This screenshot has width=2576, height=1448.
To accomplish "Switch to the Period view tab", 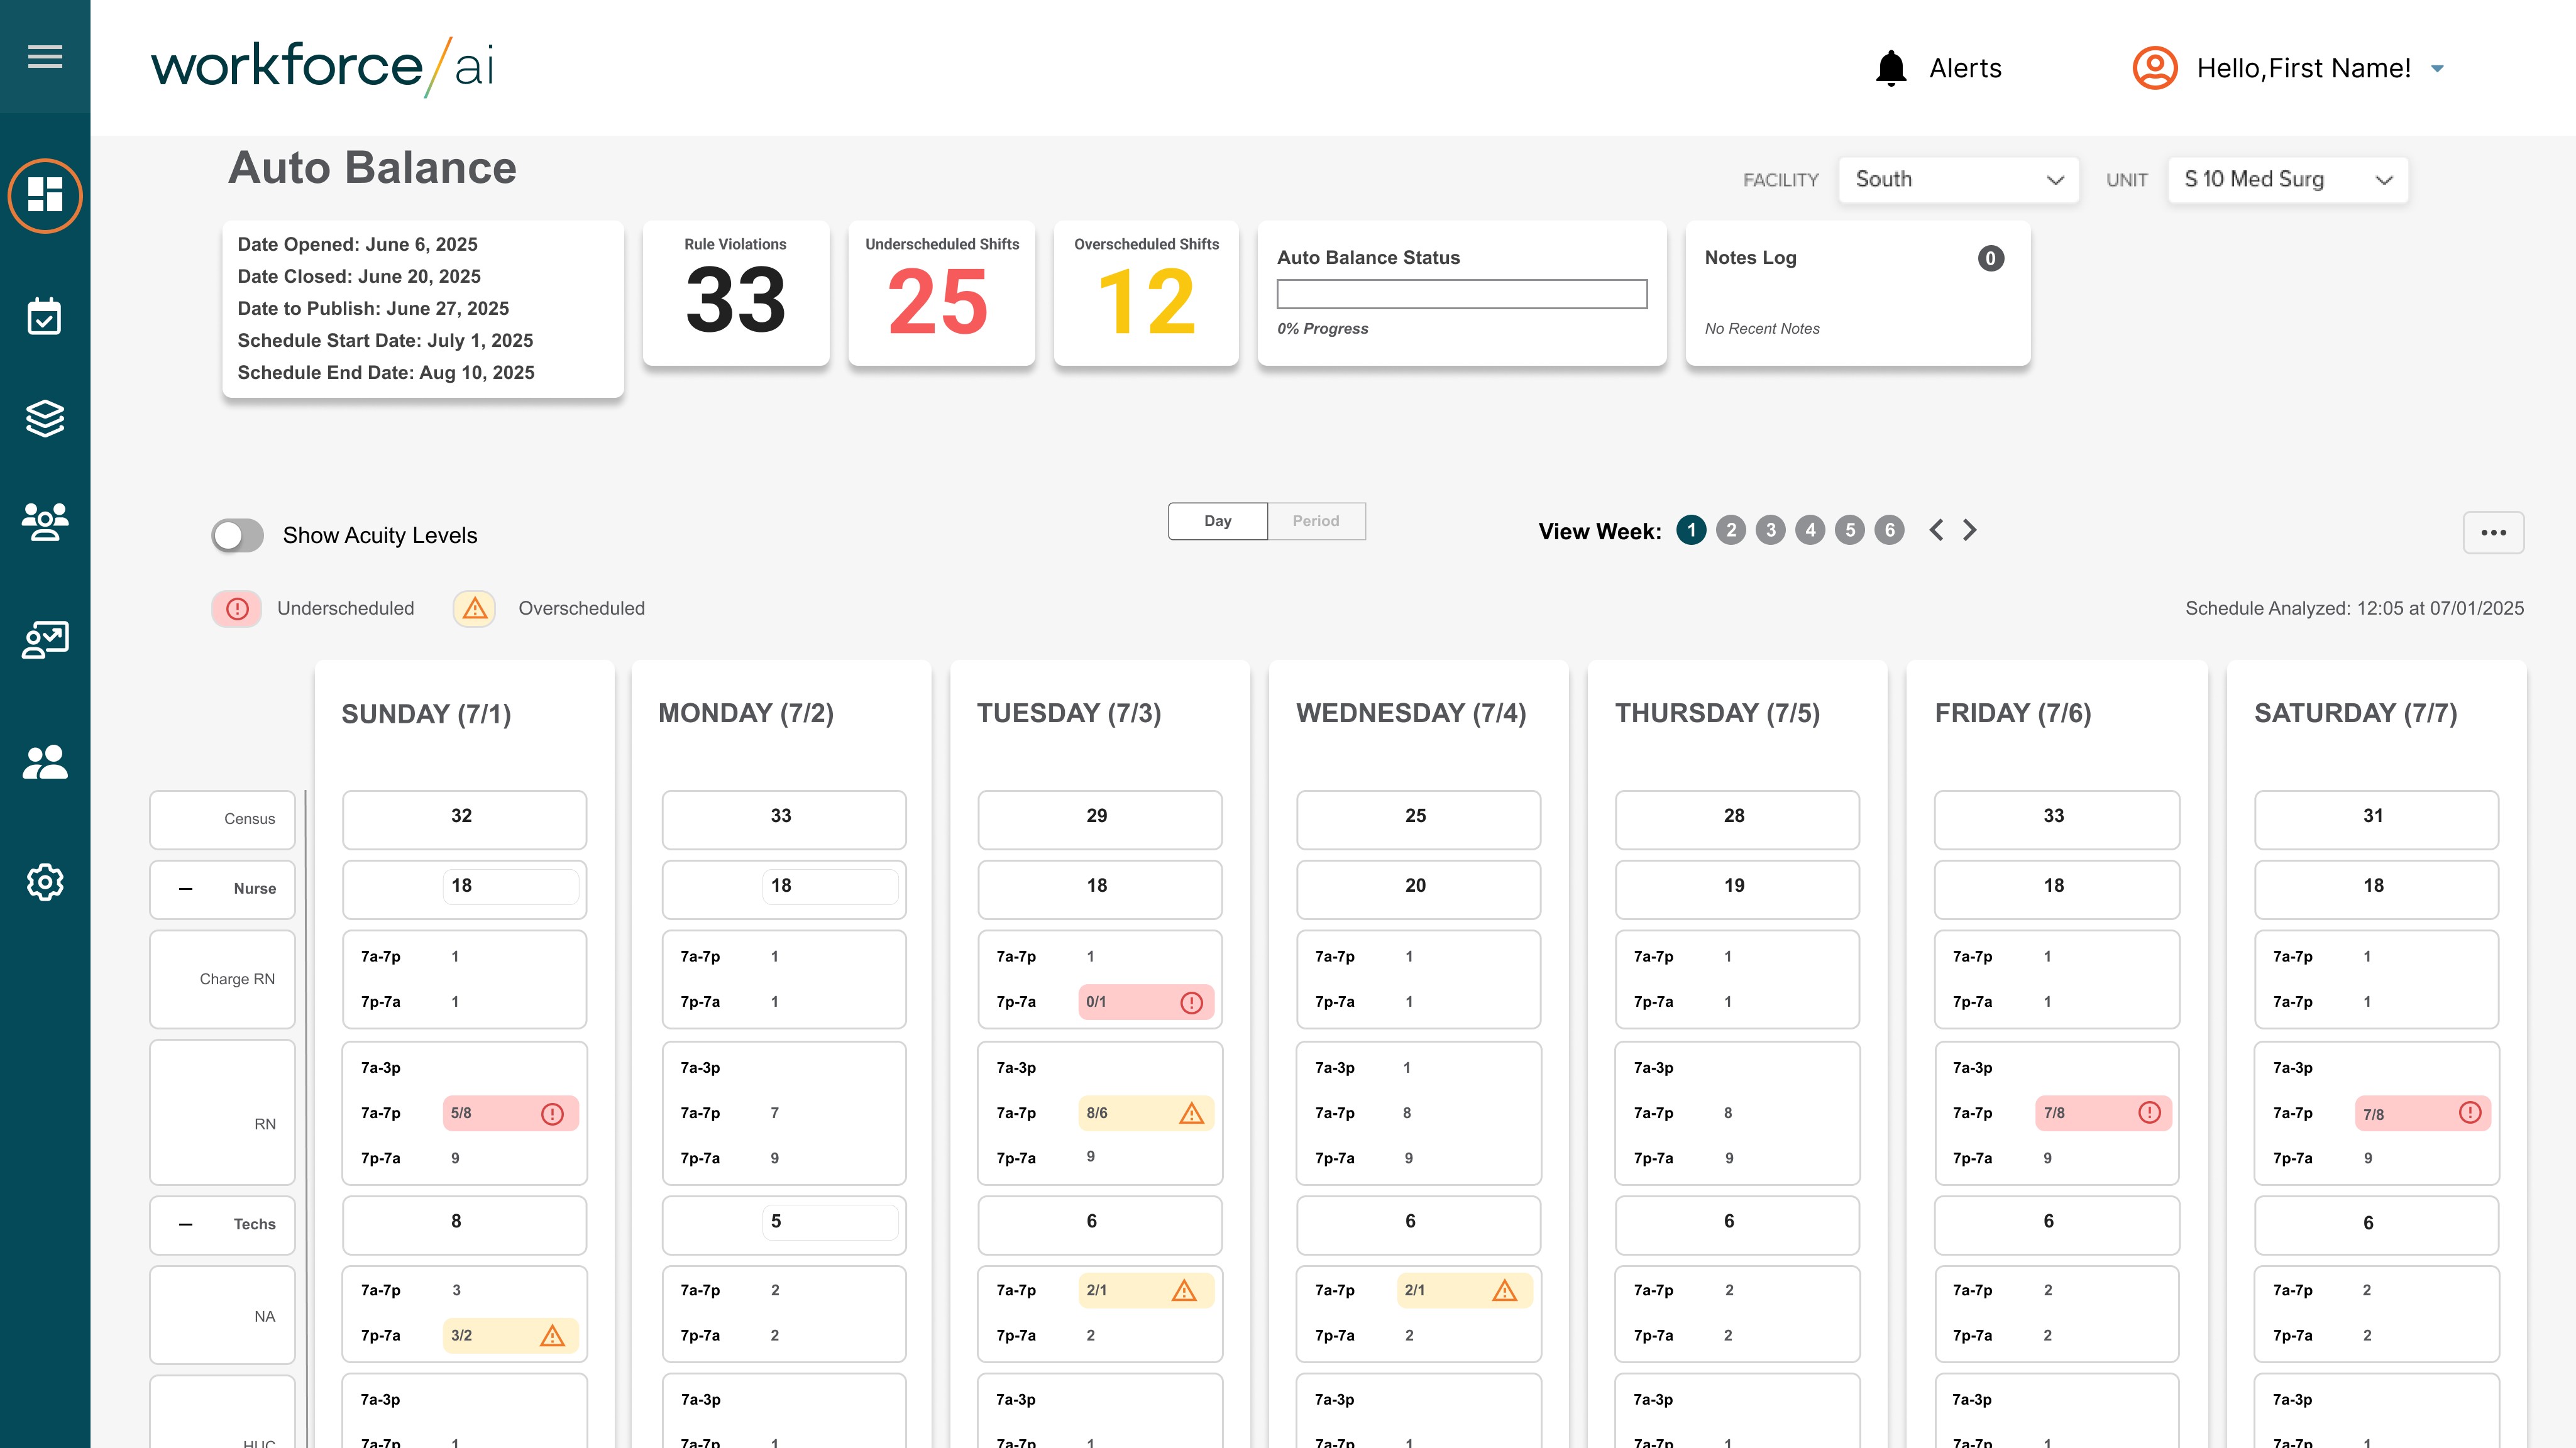I will pyautogui.click(x=1315, y=521).
